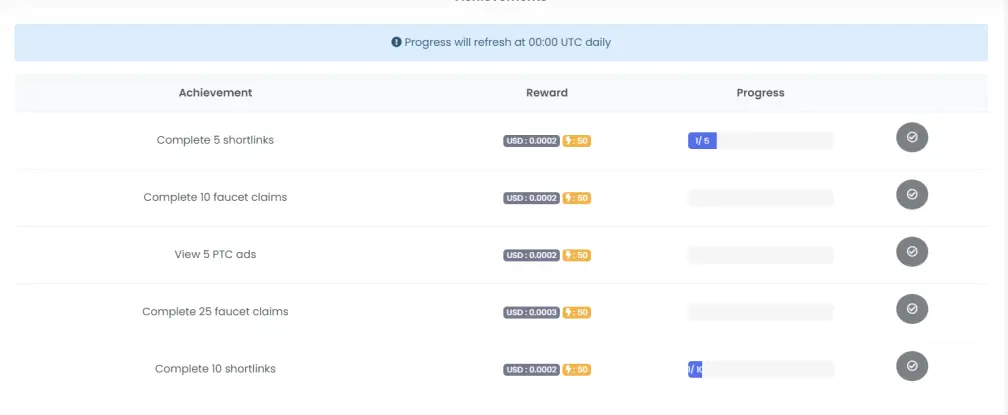Claim the Complete 10 shortlinks checkmark button
1008x415 pixels.
(x=912, y=366)
